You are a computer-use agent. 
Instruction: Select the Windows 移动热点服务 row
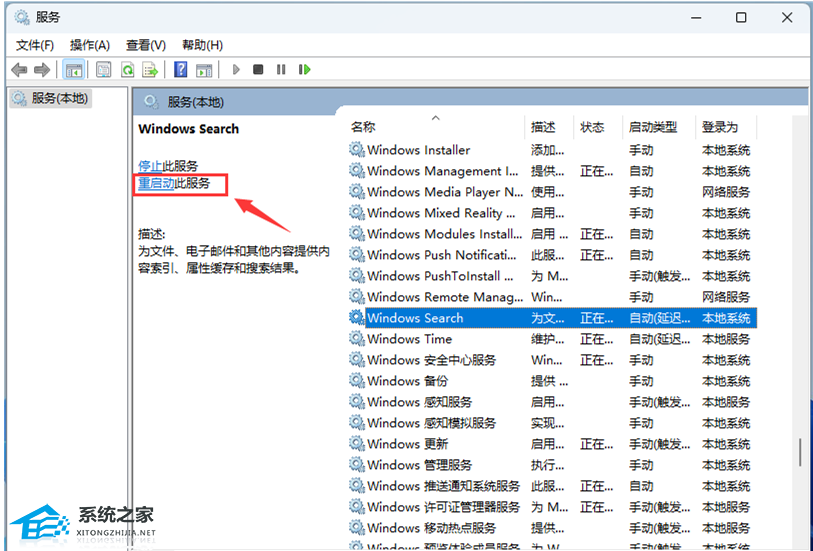point(552,528)
